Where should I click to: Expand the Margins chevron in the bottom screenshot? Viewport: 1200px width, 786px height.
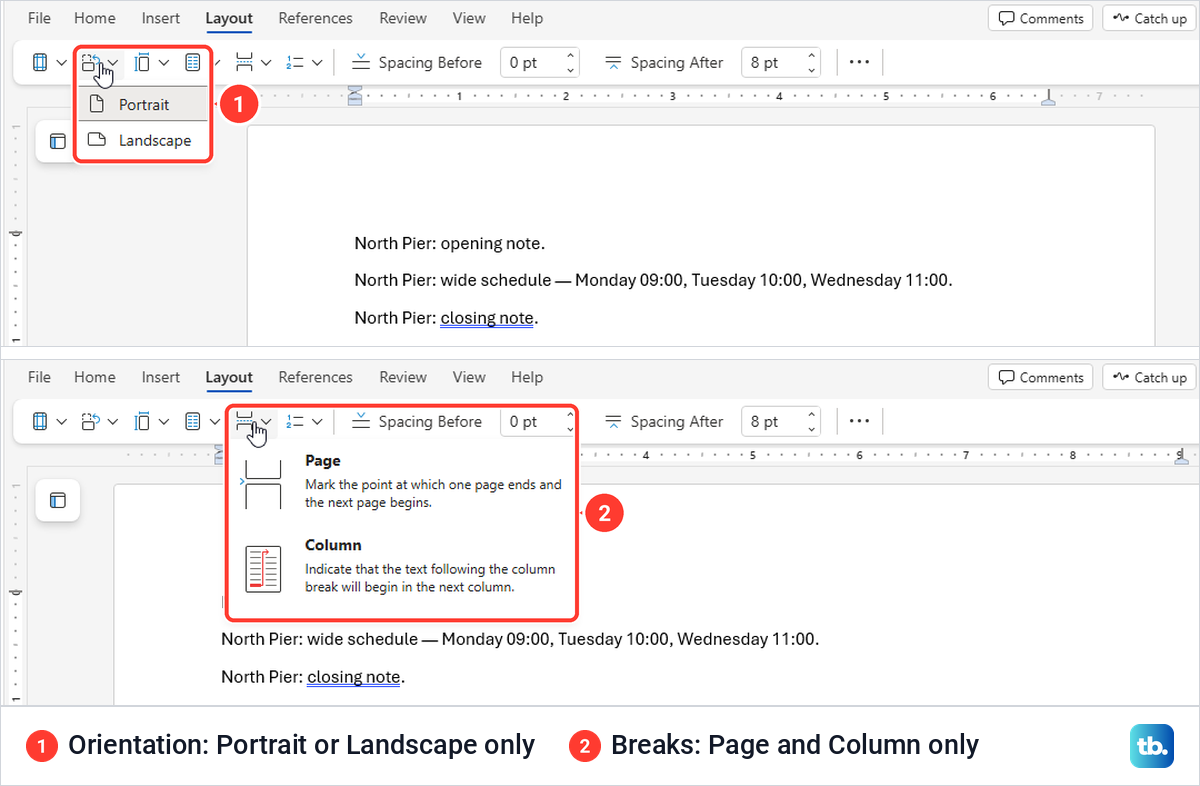[62, 422]
